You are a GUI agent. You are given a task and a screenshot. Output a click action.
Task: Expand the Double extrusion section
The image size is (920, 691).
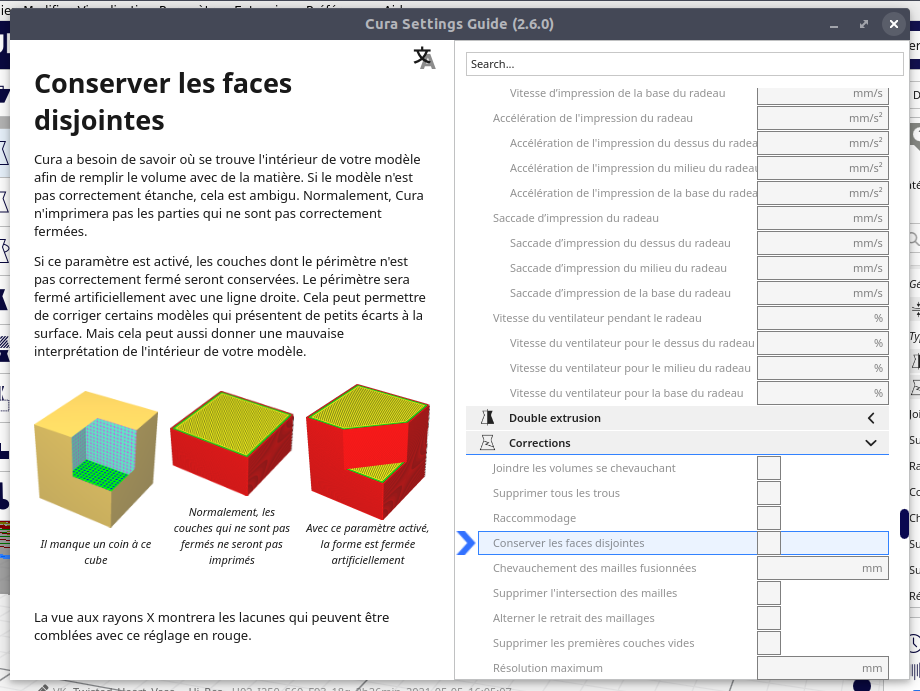pos(871,418)
